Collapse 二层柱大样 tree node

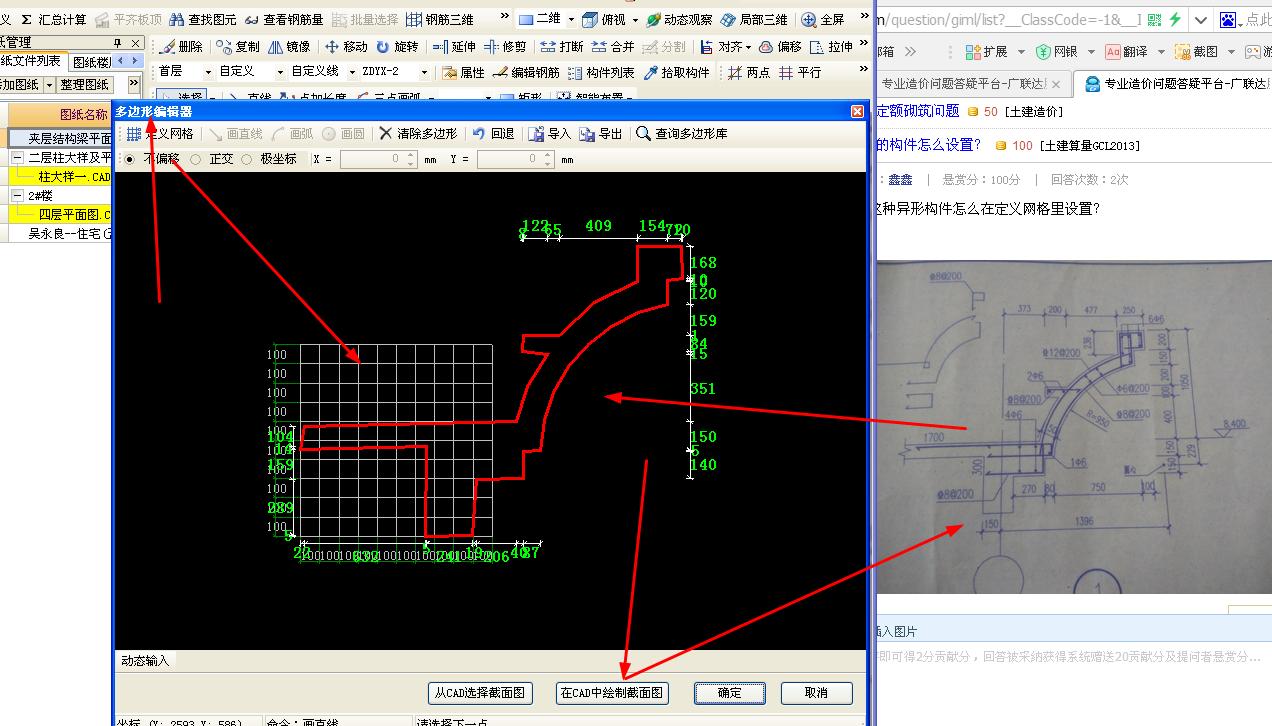(18, 157)
